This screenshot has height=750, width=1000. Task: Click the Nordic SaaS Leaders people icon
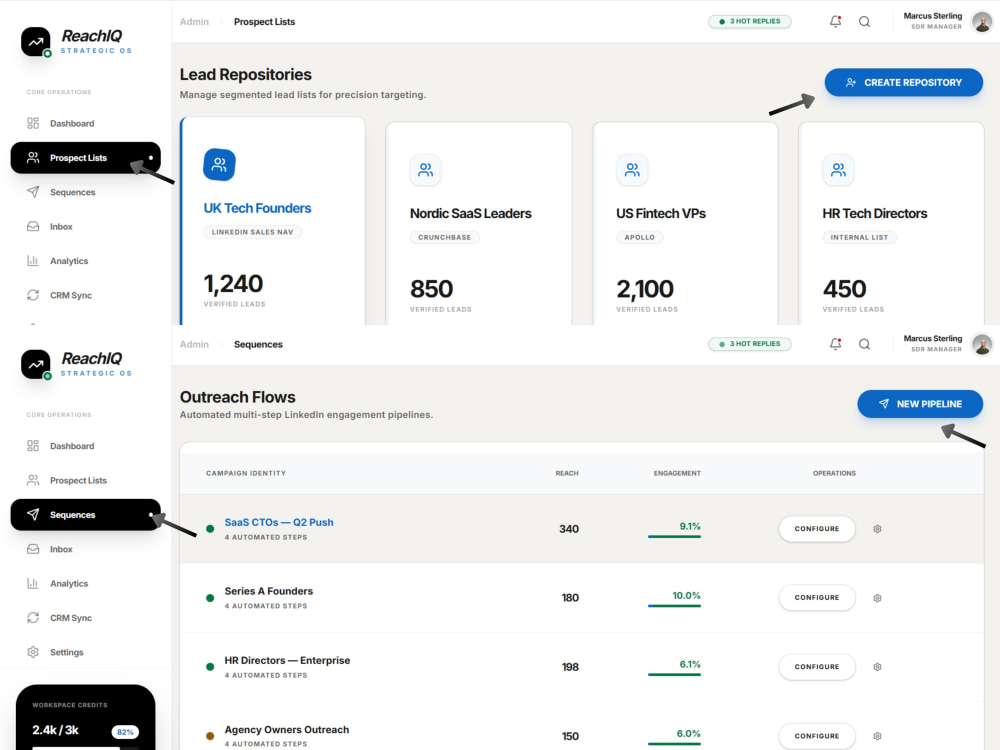[425, 170]
